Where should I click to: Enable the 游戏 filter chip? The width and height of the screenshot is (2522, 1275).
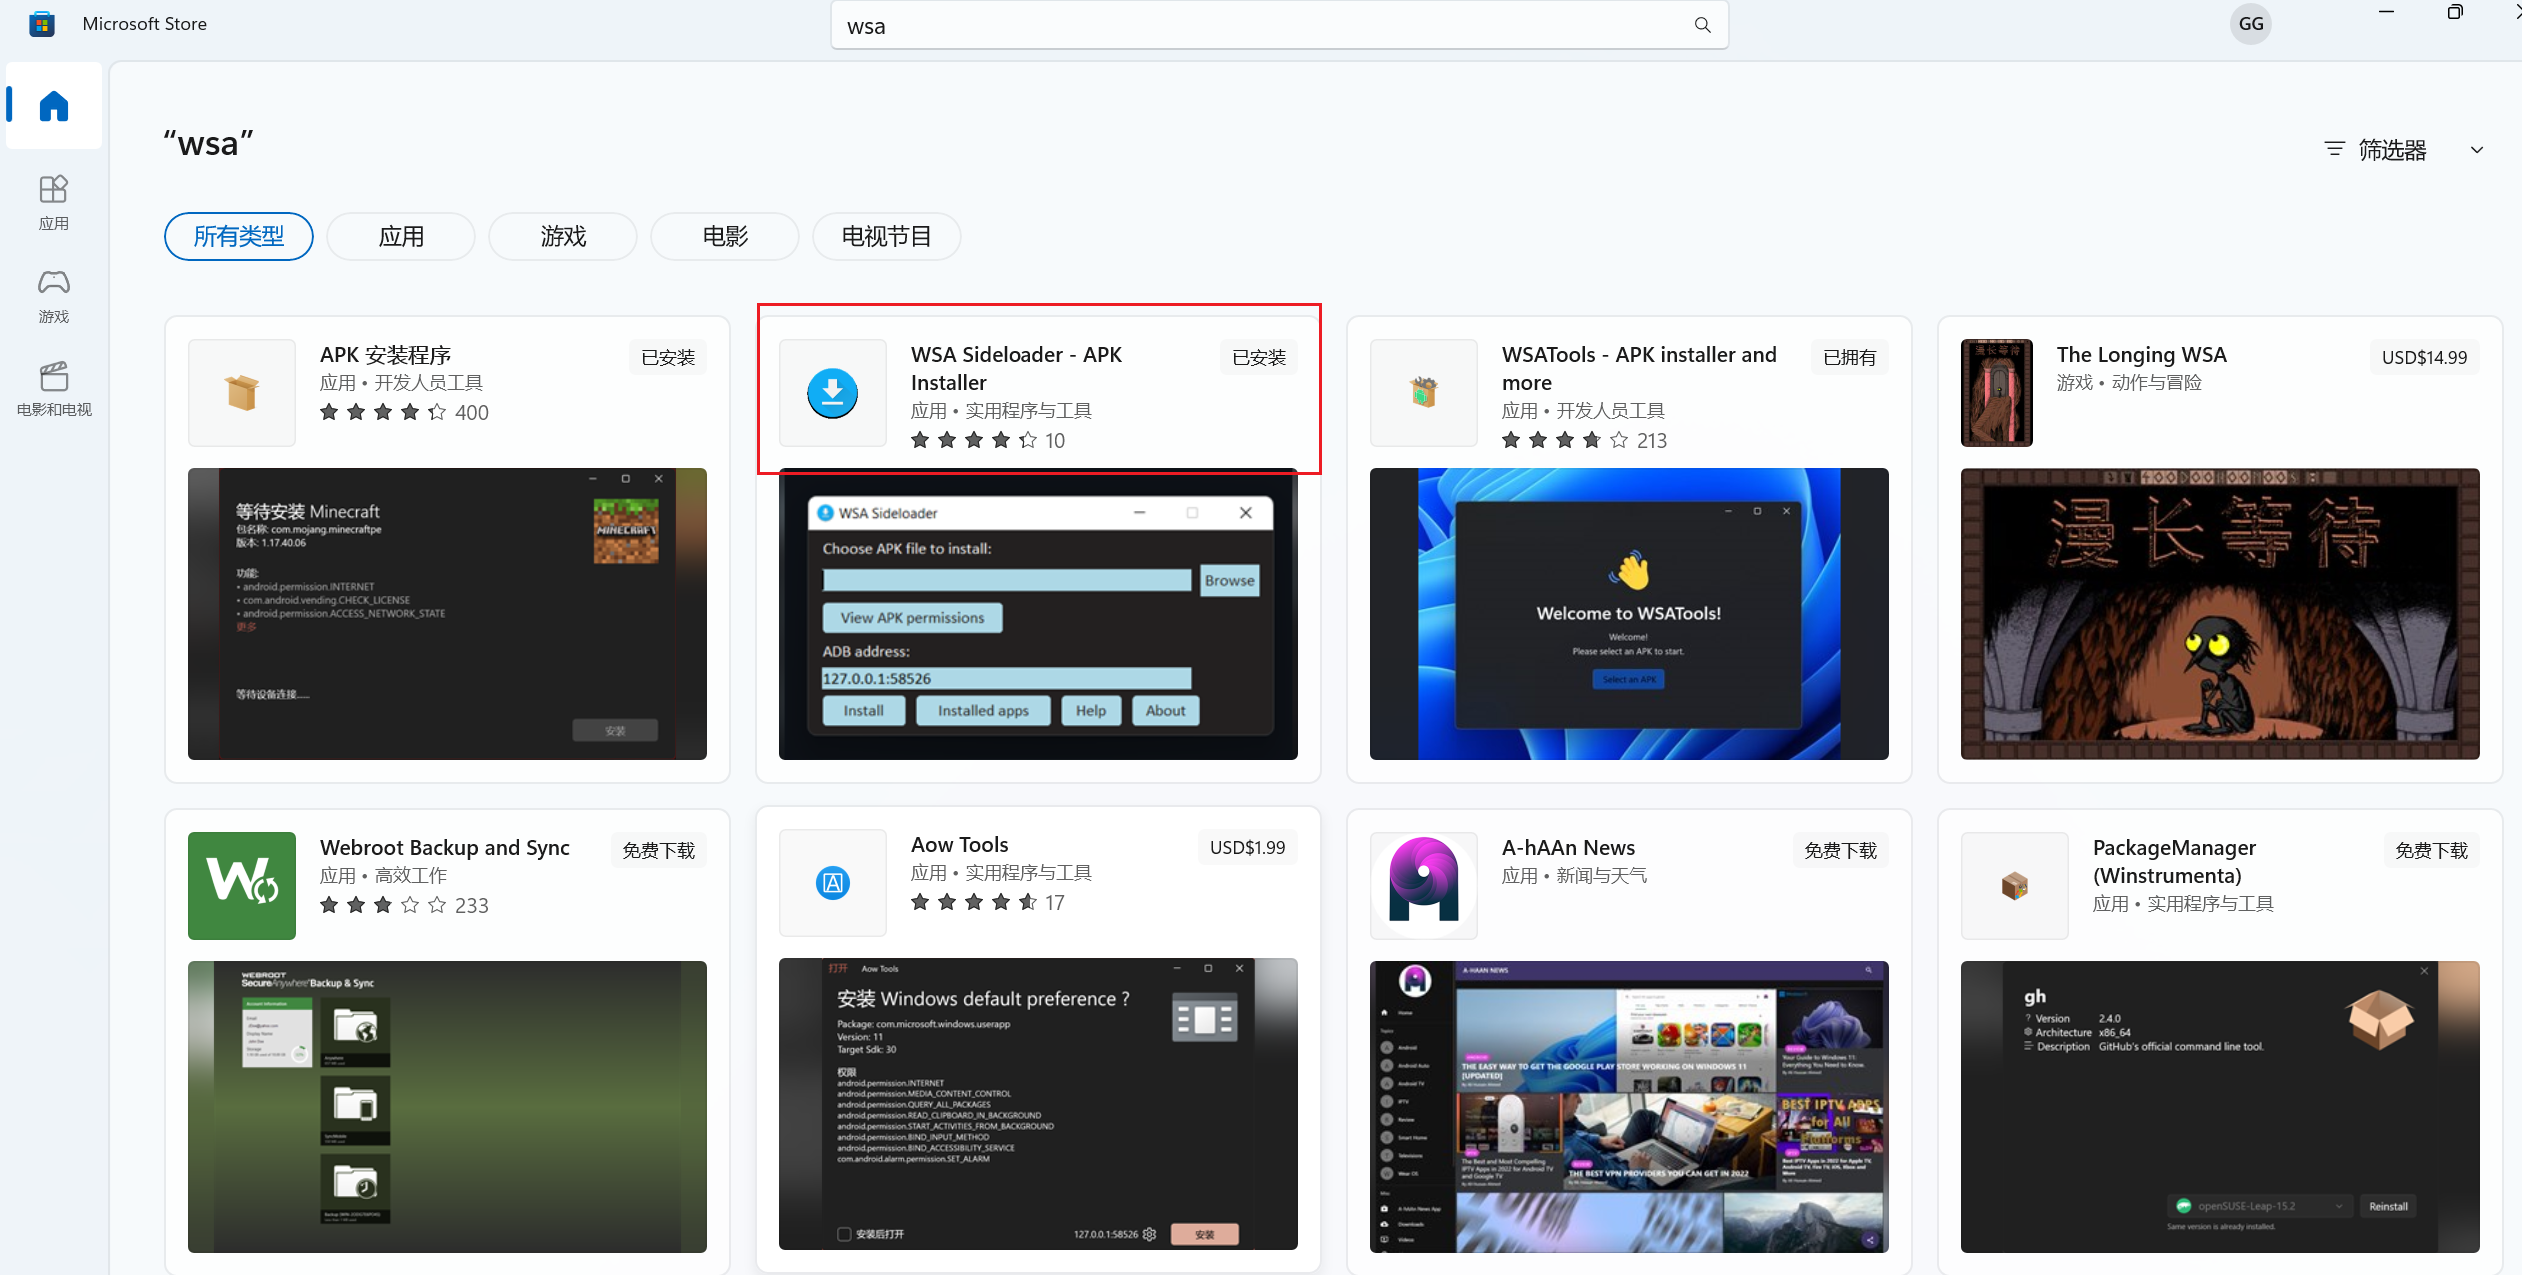tap(562, 236)
